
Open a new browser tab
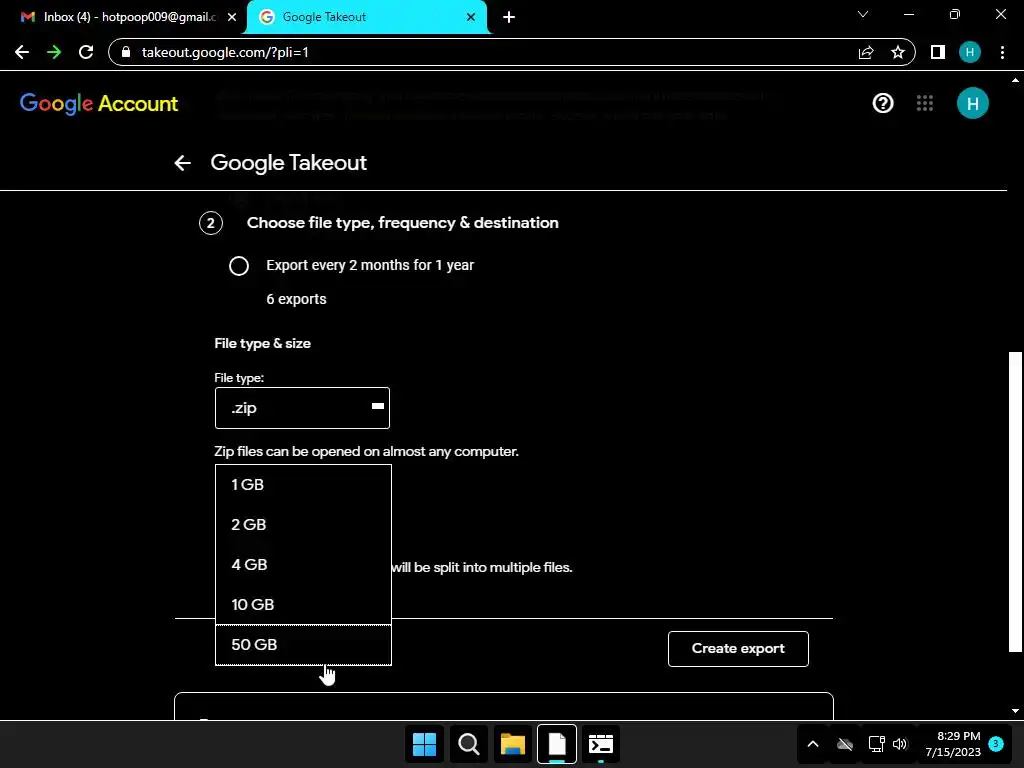pos(509,17)
